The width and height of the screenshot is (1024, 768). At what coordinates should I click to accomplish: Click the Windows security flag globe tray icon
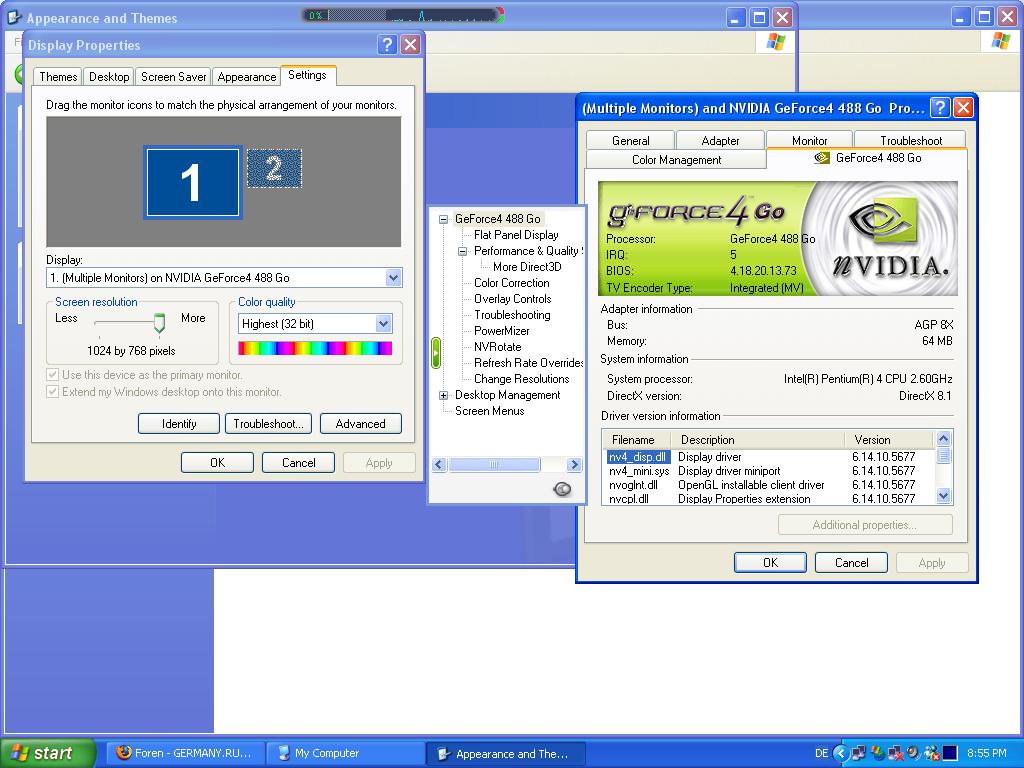coord(878,753)
